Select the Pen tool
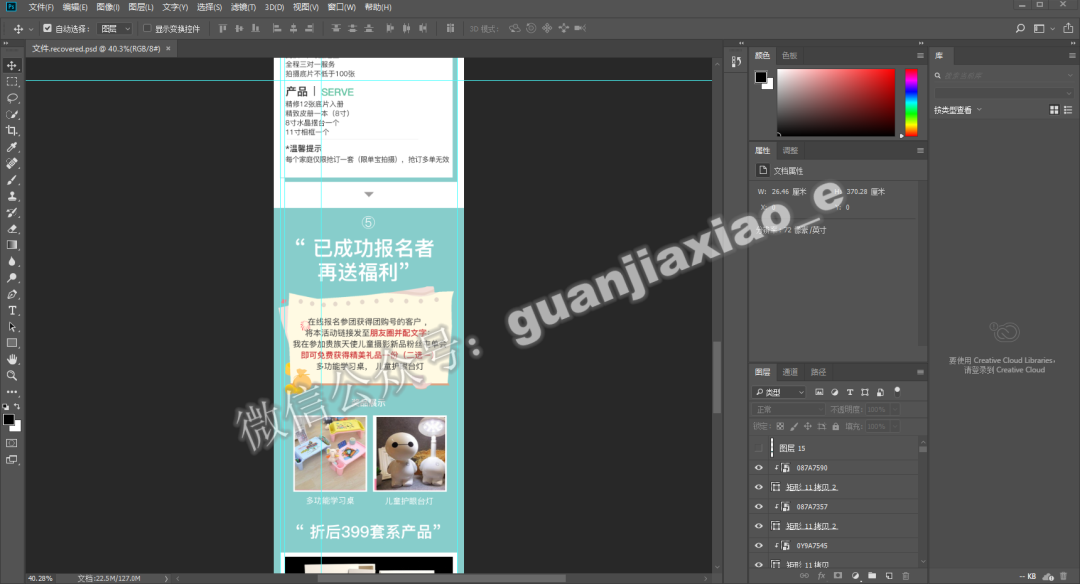1080x584 pixels. [12, 294]
